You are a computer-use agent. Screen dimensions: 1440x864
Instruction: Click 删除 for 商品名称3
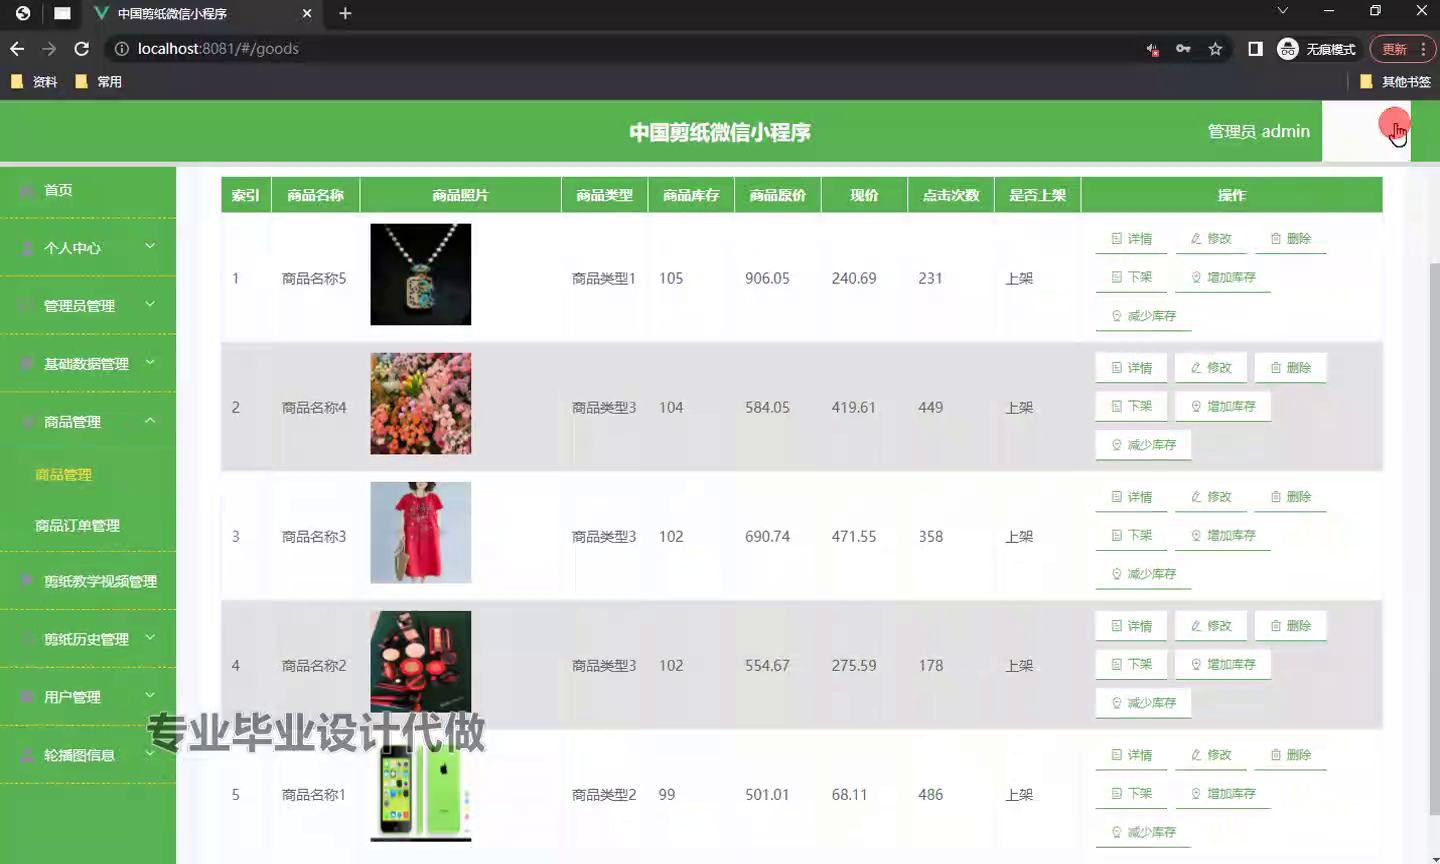coord(1291,497)
